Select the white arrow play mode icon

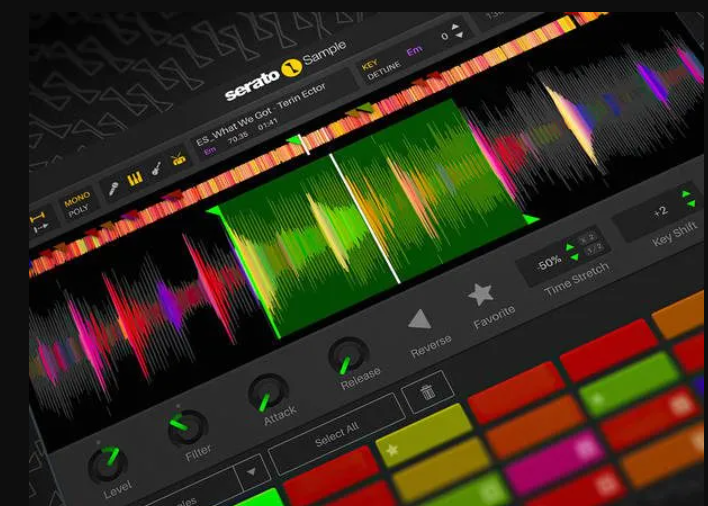(x=40, y=228)
